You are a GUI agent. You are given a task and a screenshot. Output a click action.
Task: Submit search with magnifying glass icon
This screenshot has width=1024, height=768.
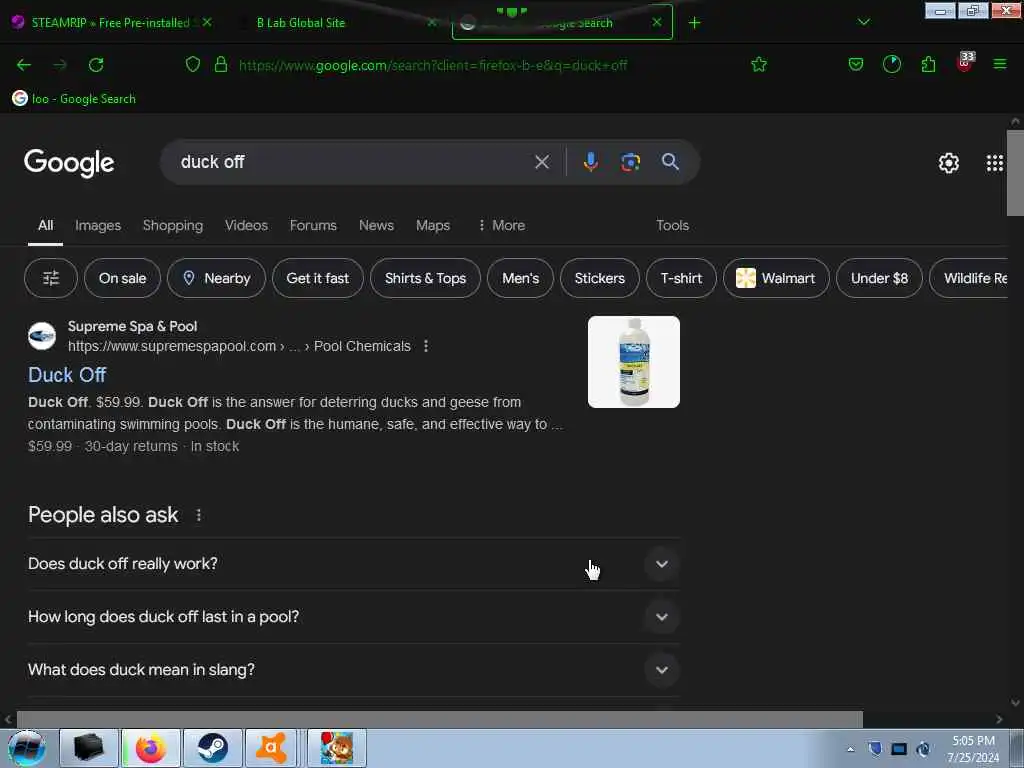670,162
